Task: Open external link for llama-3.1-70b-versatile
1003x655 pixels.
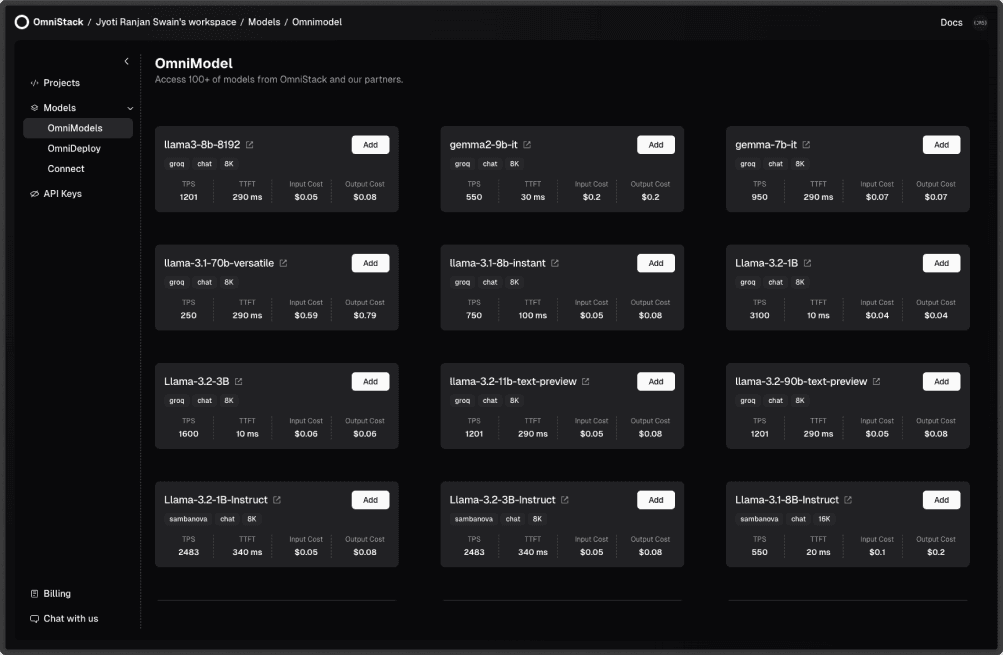Action: (x=283, y=263)
